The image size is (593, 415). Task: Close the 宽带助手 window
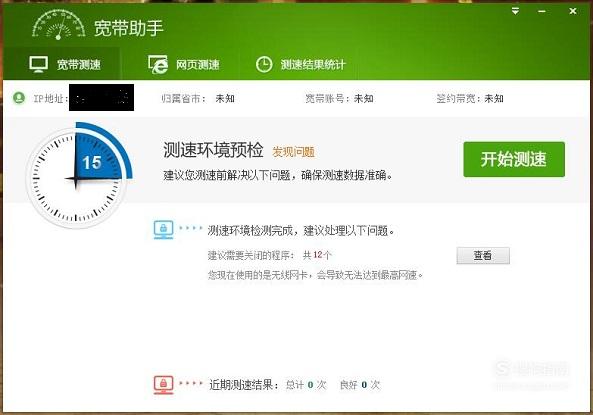coord(573,11)
